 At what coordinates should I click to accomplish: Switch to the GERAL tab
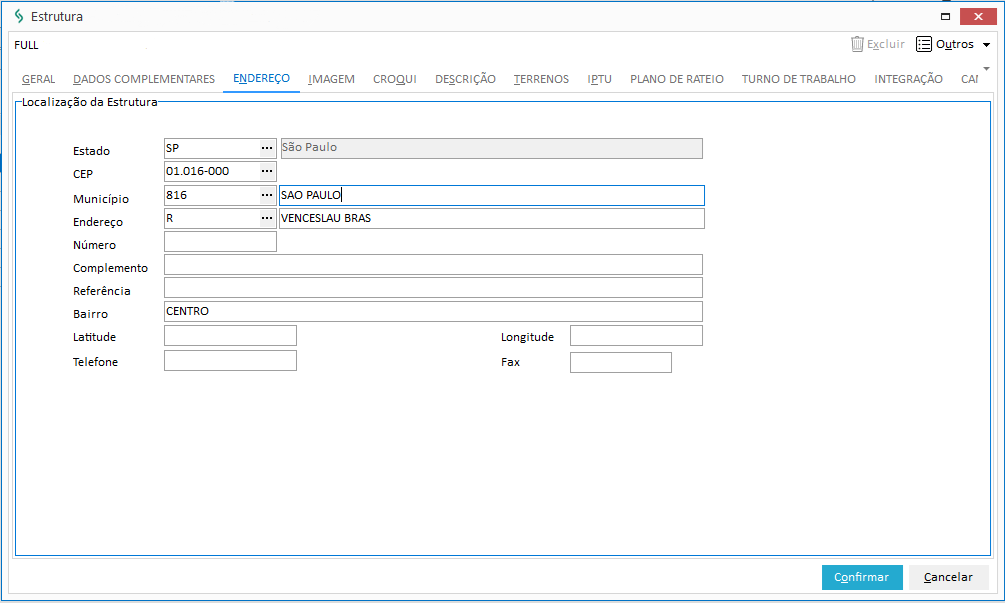coord(38,79)
